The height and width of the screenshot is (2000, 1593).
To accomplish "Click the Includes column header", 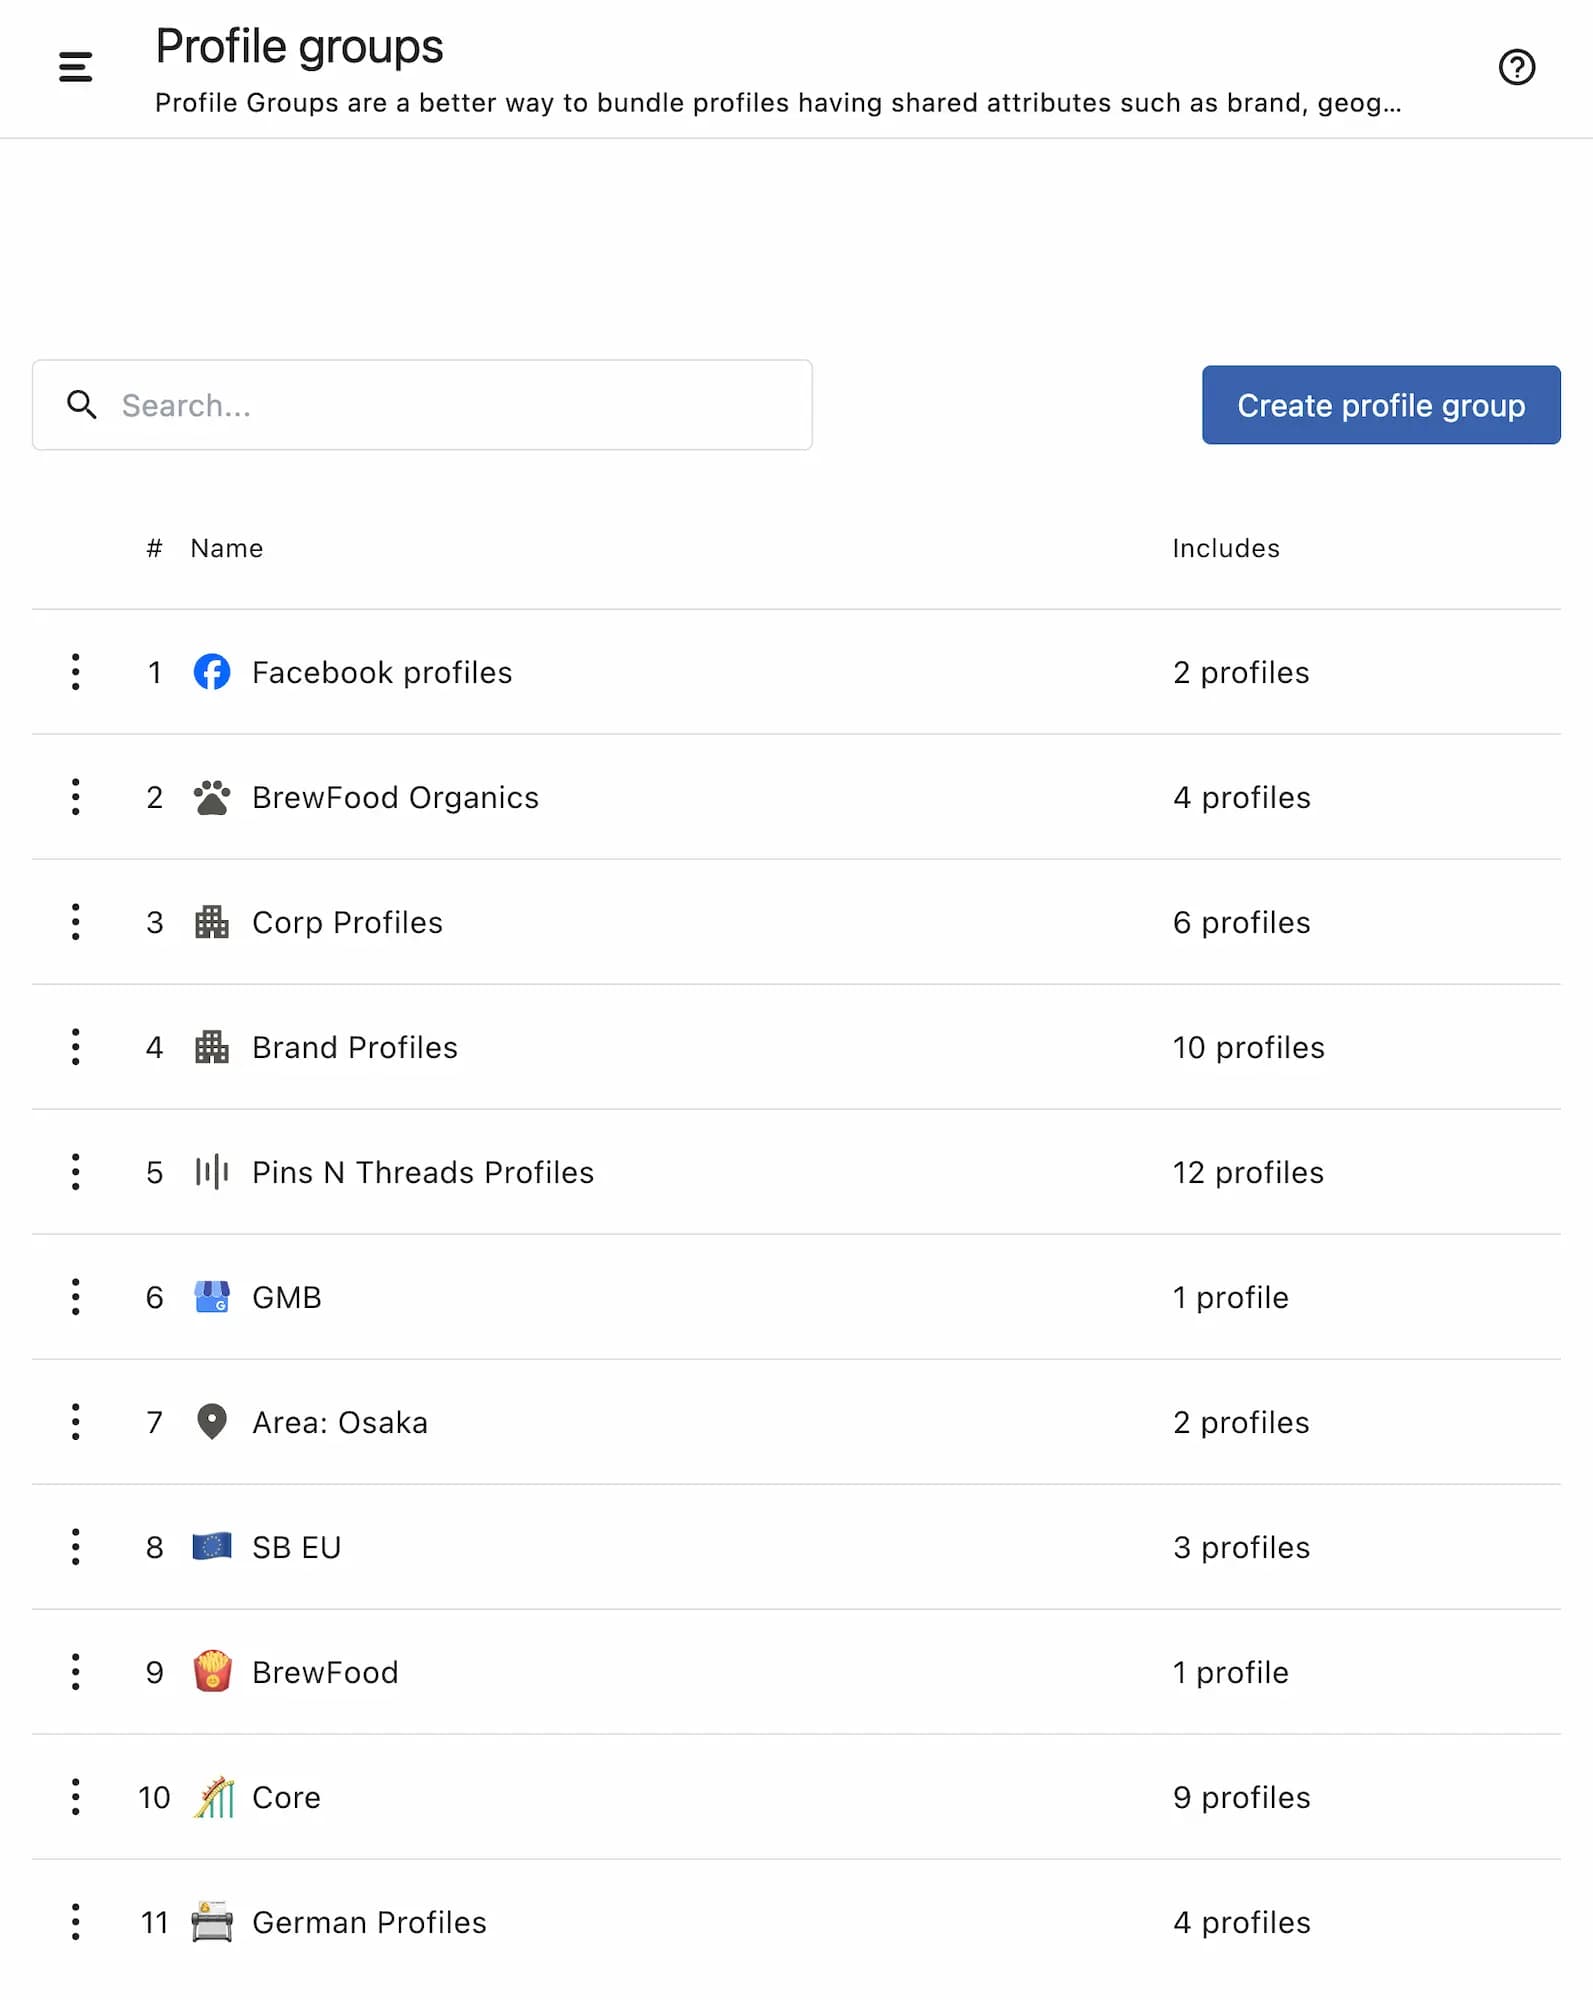I will pyautogui.click(x=1225, y=548).
